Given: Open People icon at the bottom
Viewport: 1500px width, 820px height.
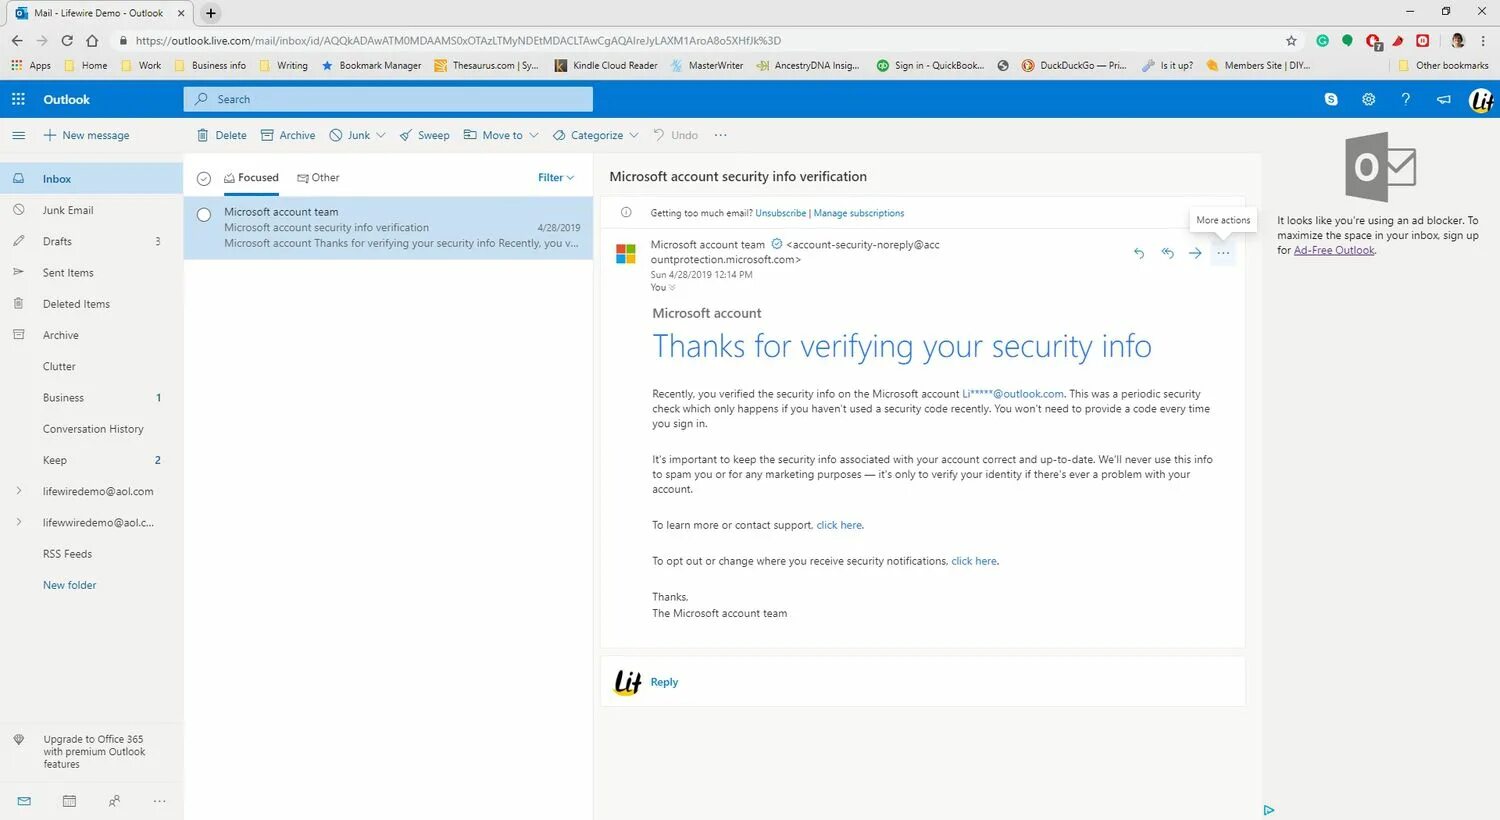Looking at the screenshot, I should 114,801.
